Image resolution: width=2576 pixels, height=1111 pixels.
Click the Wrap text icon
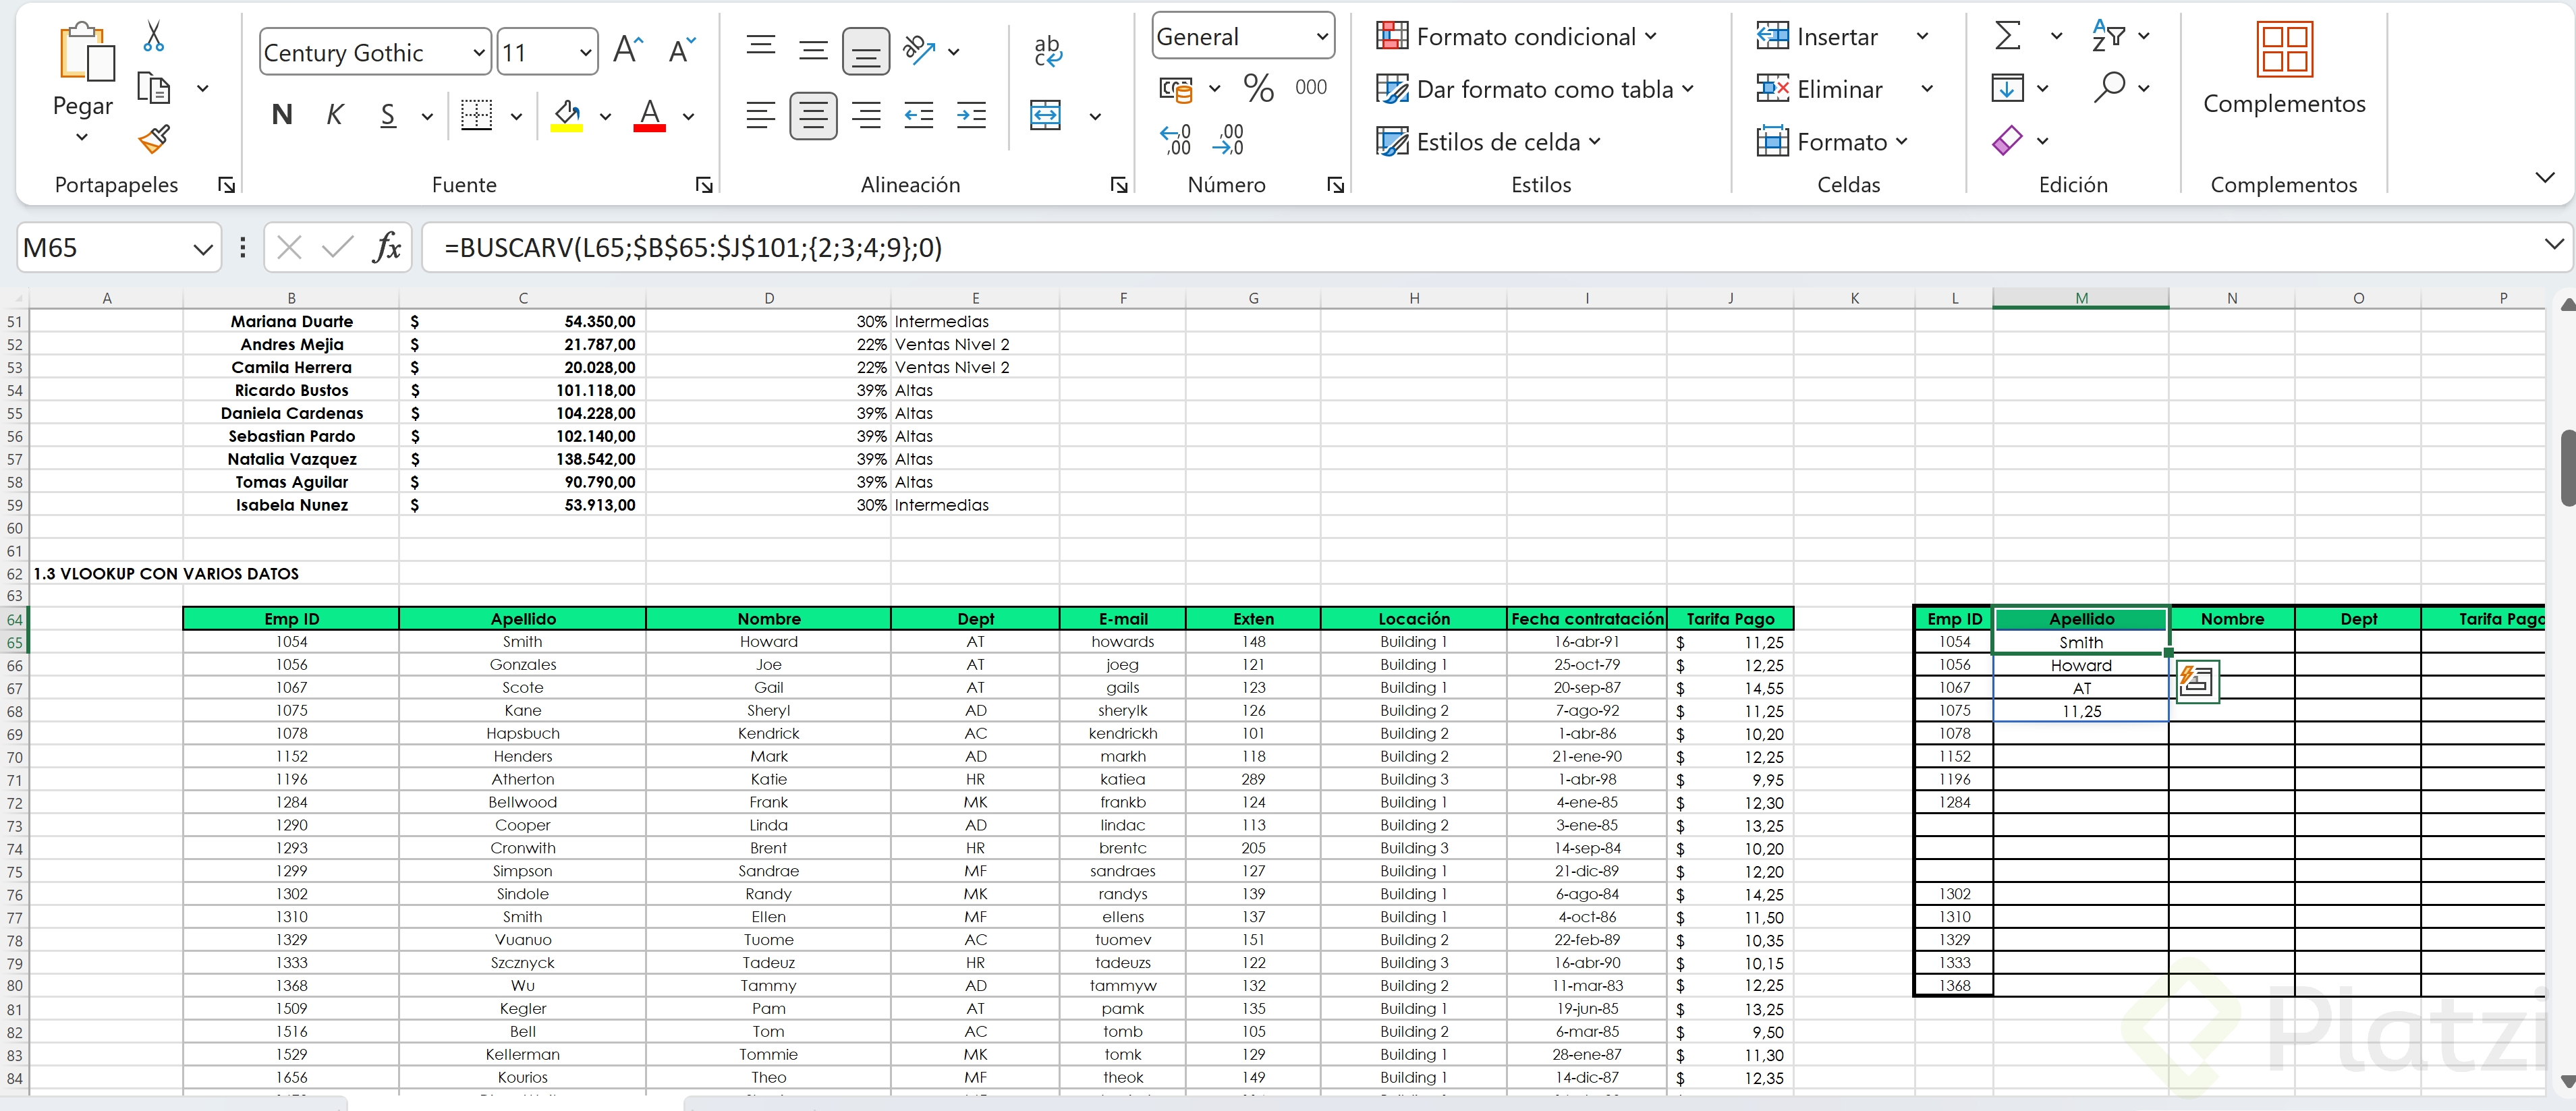pos(1047,50)
